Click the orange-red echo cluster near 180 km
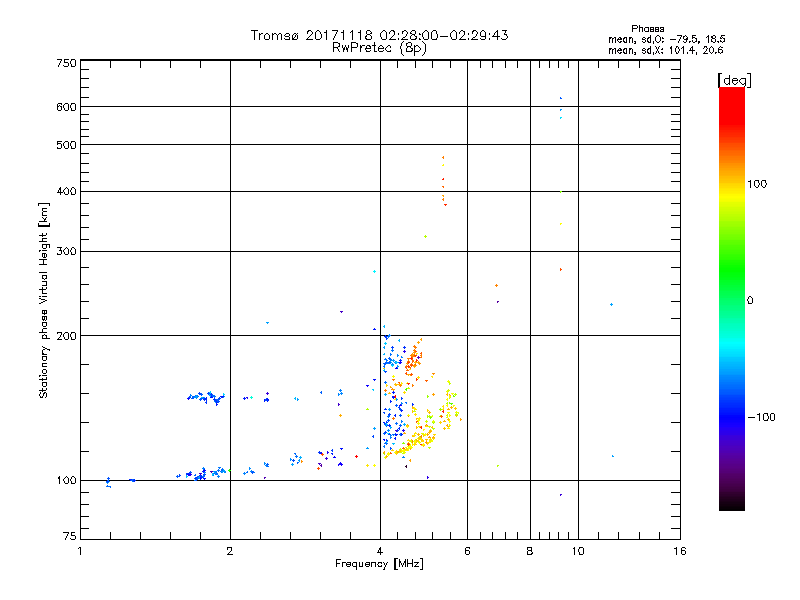The height and width of the screenshot is (600, 800). [x=413, y=359]
